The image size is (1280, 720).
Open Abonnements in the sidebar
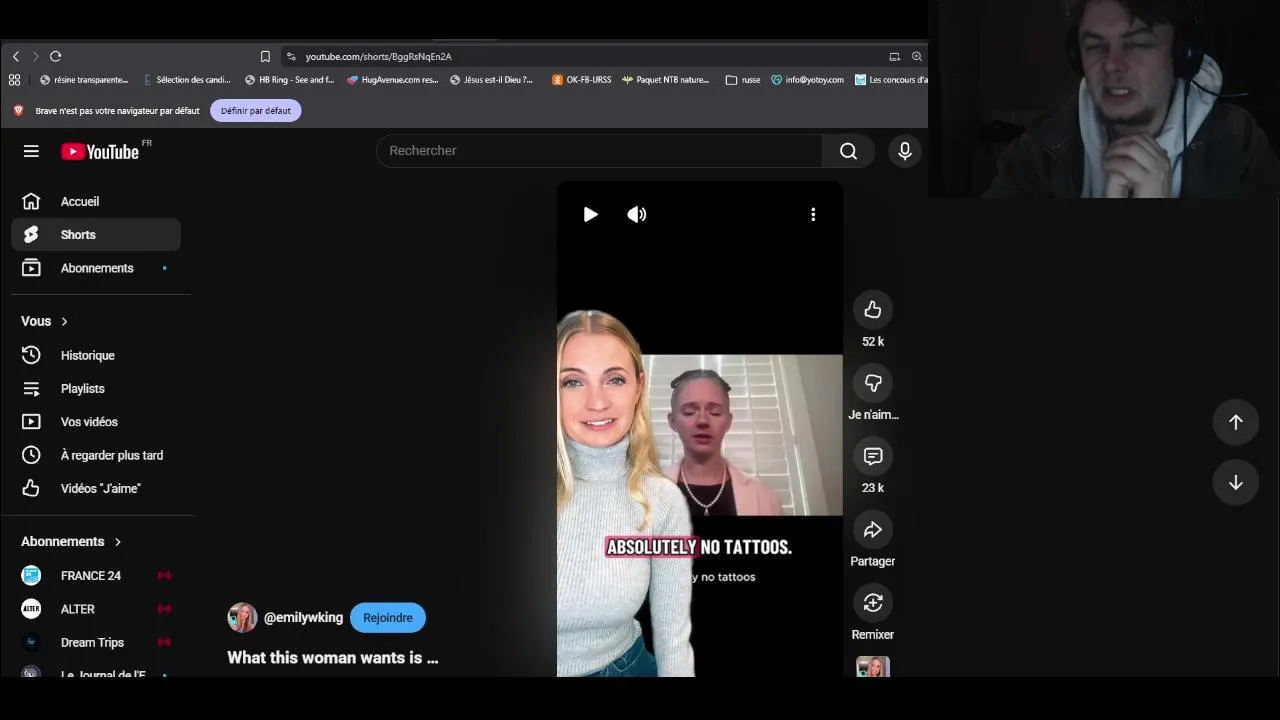click(96, 268)
